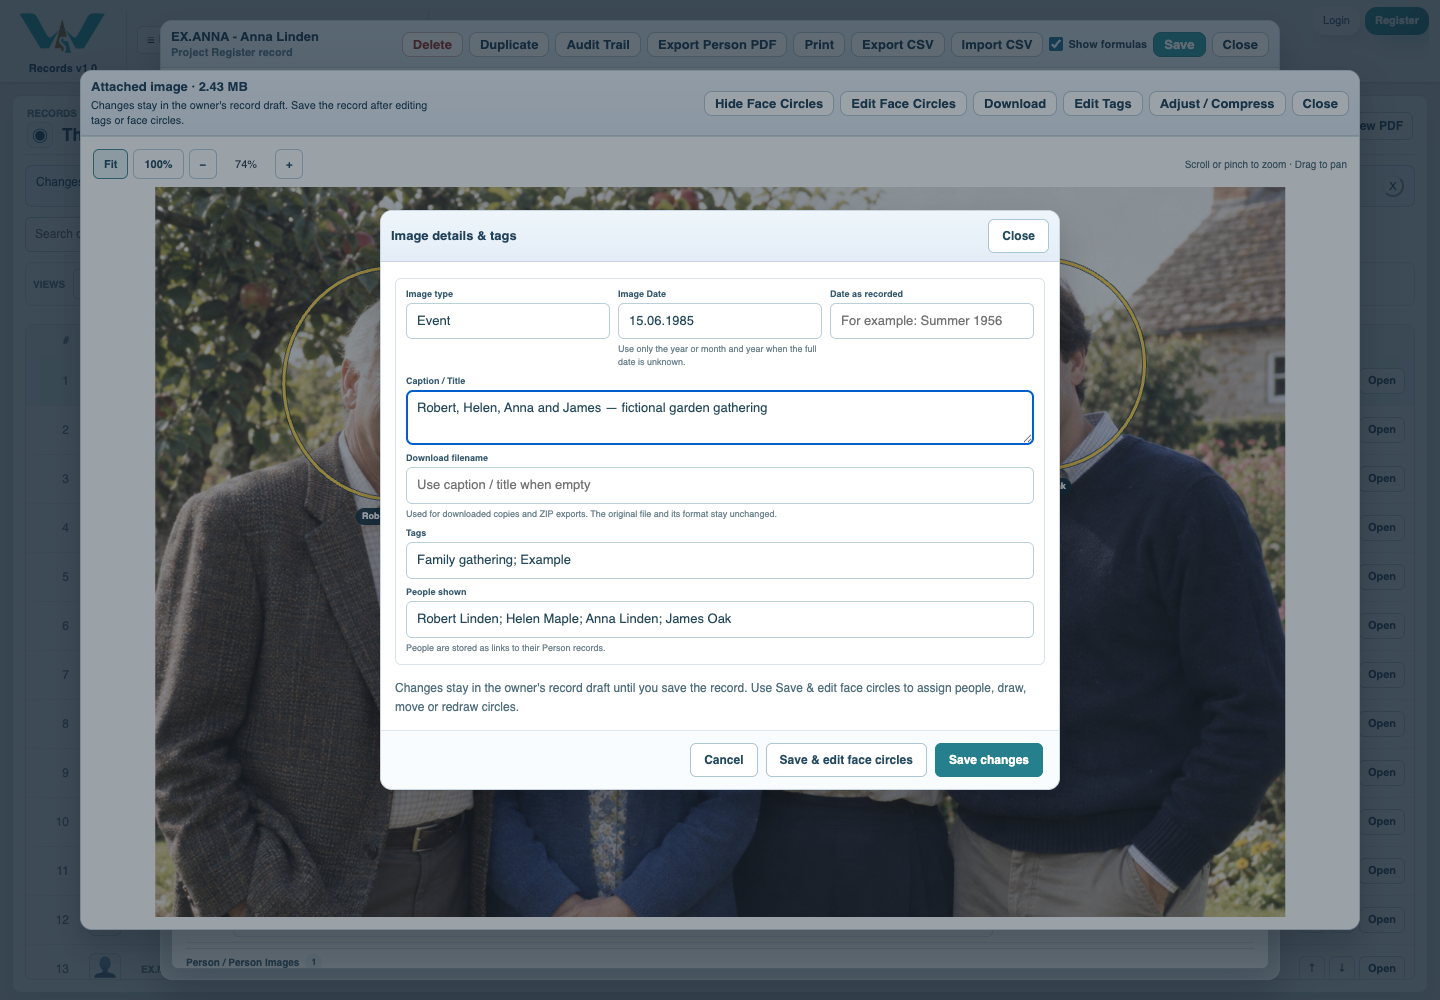Open the Image type field showing Event
Image resolution: width=1440 pixels, height=1000 pixels.
508,321
